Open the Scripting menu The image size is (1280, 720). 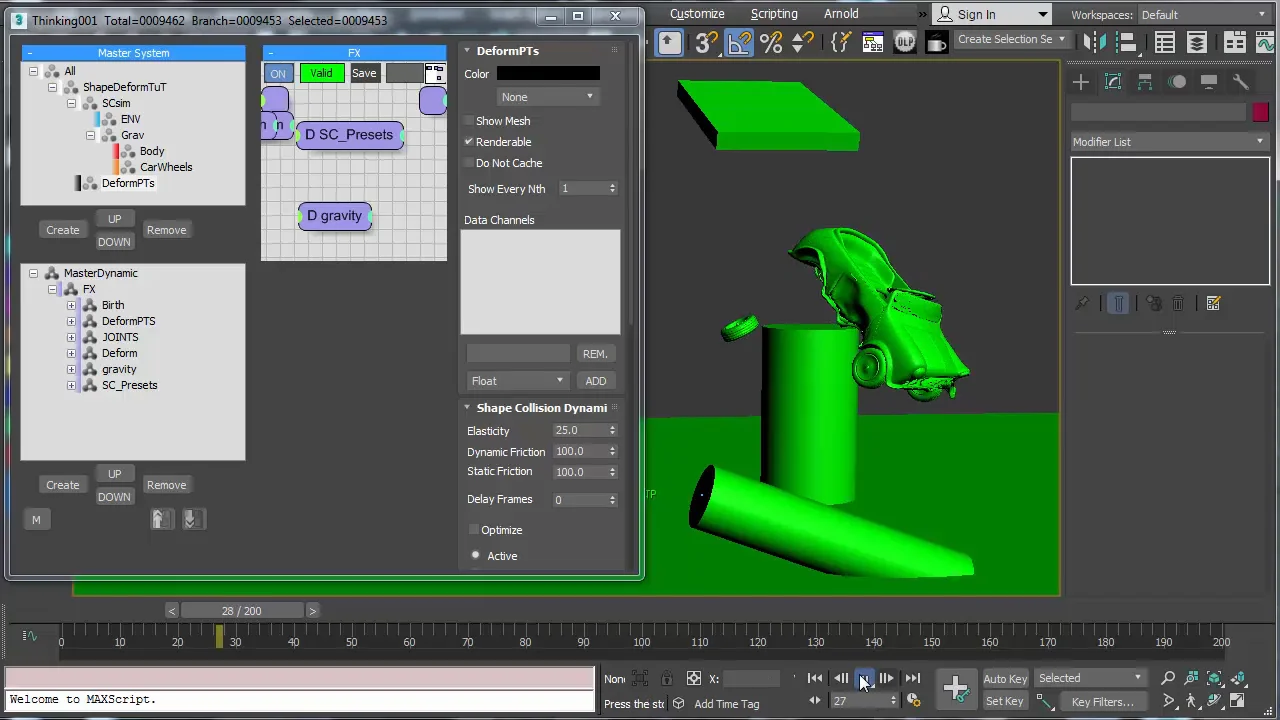click(774, 14)
